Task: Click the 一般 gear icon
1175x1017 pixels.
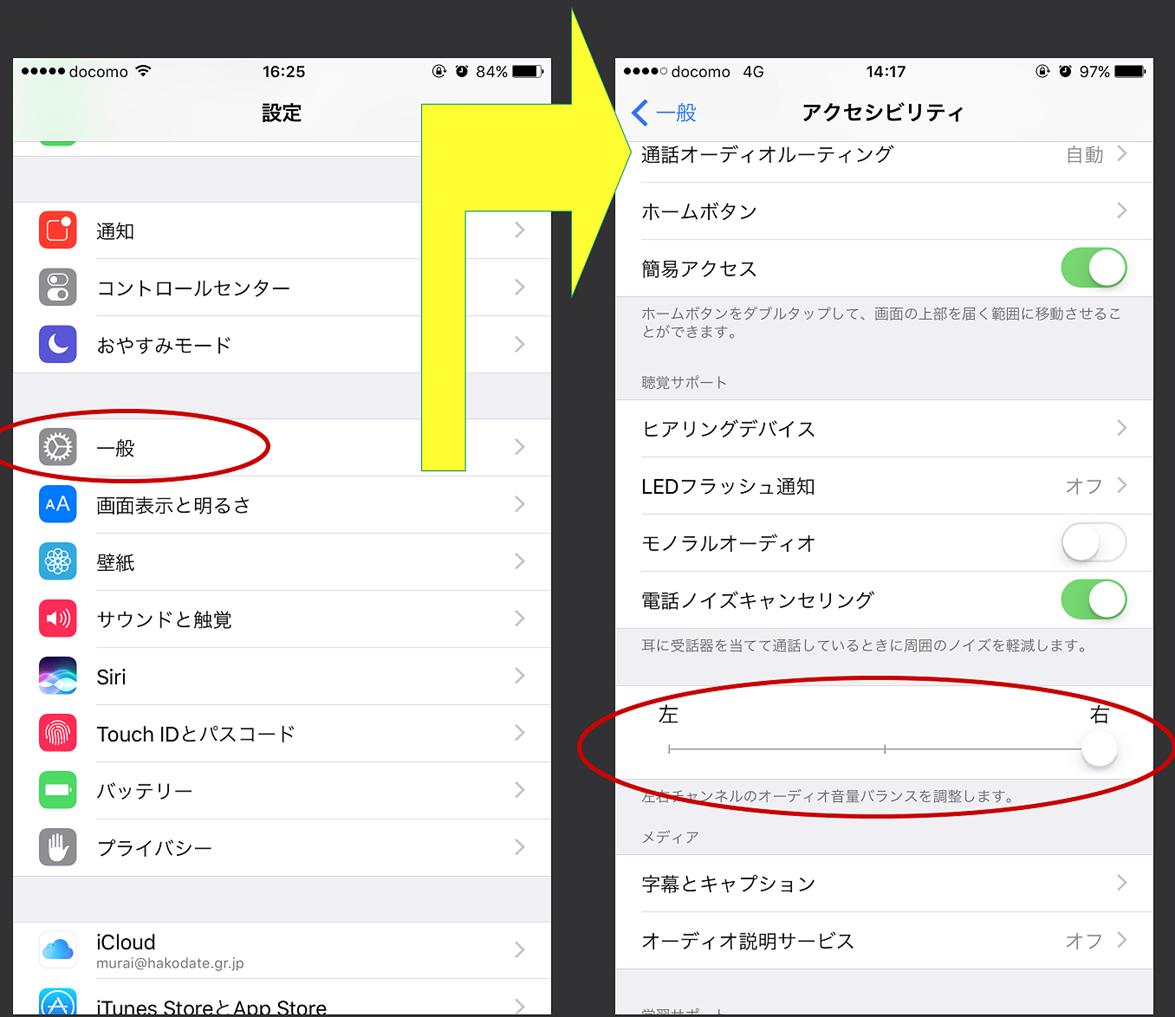Action: tap(57, 447)
